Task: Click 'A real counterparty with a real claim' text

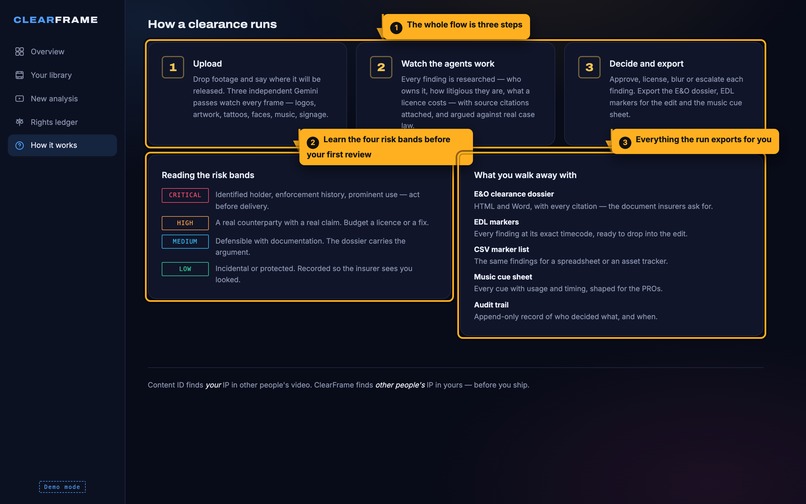Action: click(322, 223)
